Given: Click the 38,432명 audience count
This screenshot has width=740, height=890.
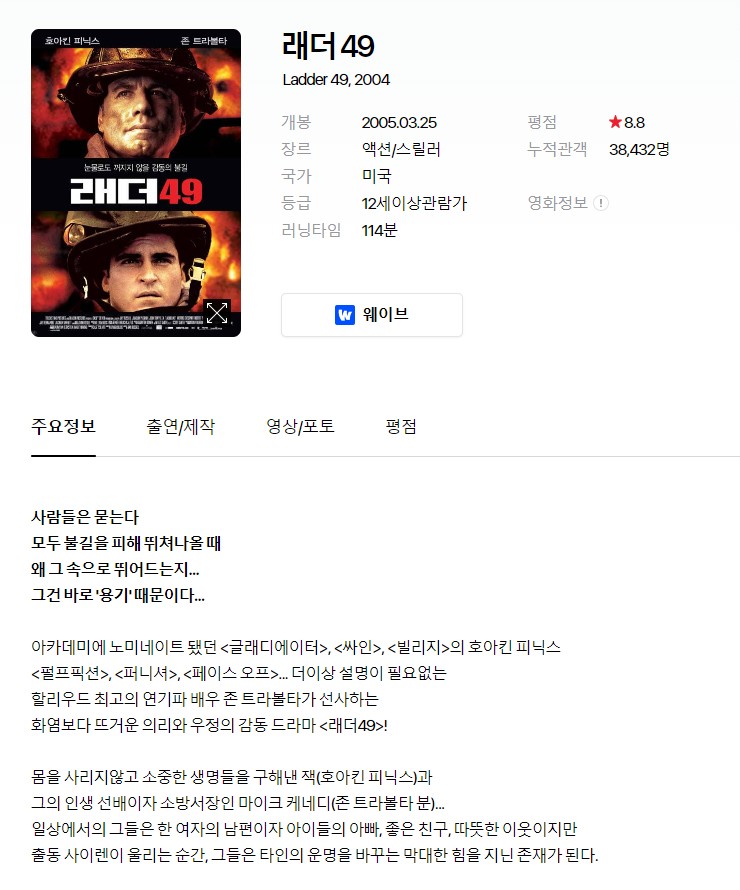Looking at the screenshot, I should (x=639, y=149).
